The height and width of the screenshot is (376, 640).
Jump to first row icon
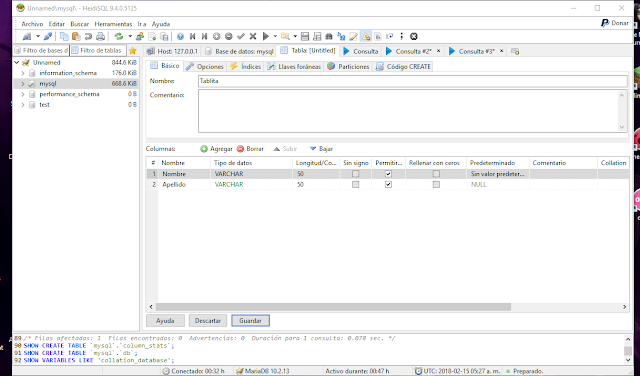pos(193,36)
